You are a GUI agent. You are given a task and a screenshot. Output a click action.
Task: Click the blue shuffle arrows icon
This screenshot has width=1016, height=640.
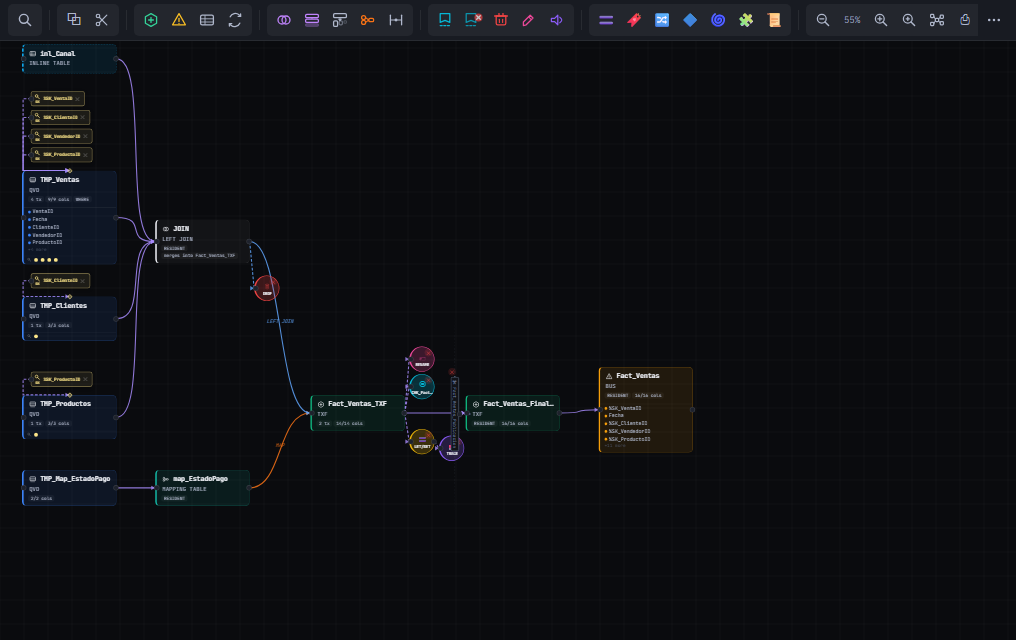click(x=662, y=20)
